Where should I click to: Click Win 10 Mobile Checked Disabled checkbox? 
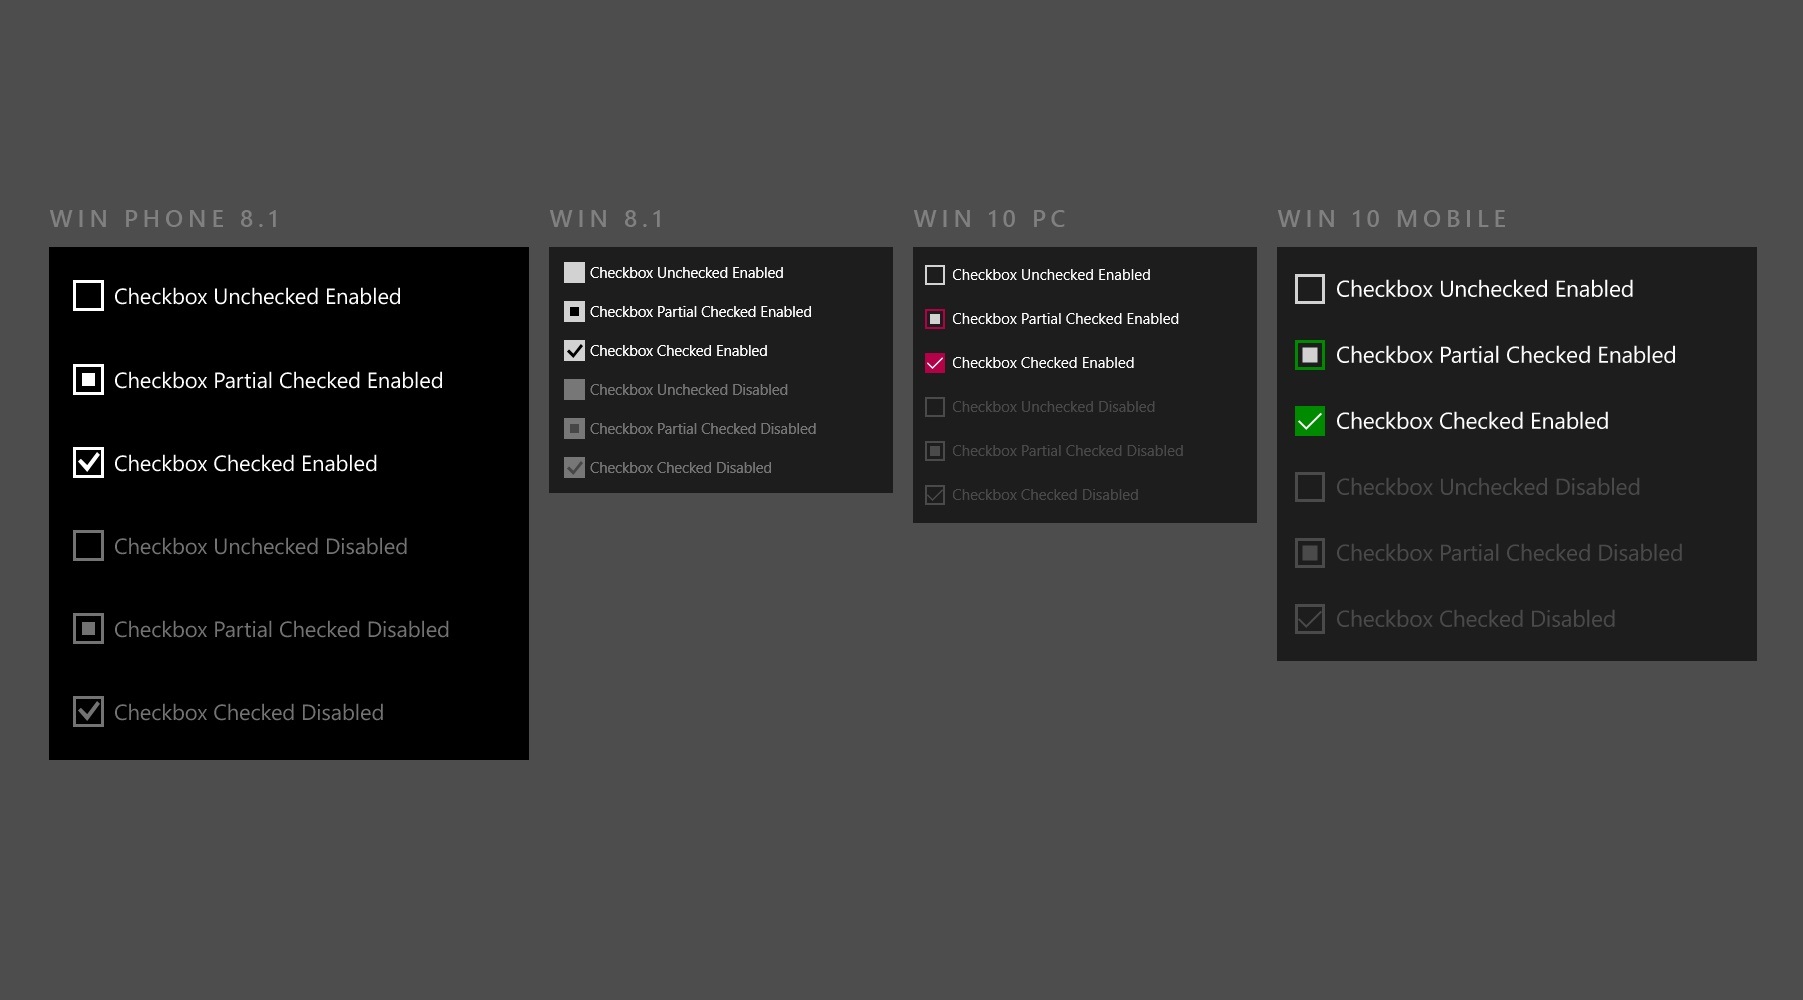pos(1310,619)
